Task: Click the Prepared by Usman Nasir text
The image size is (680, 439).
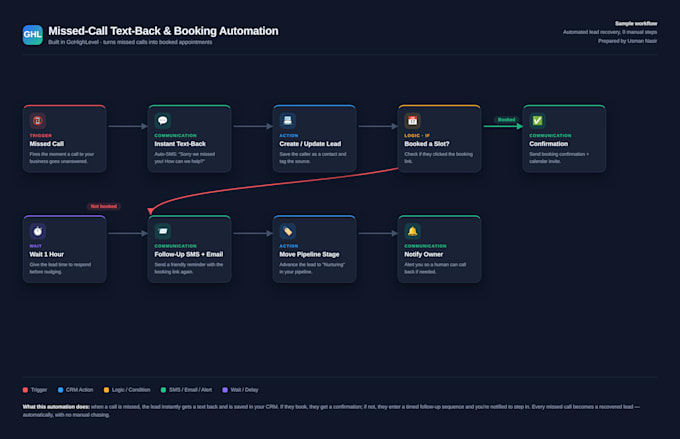Action: click(628, 41)
